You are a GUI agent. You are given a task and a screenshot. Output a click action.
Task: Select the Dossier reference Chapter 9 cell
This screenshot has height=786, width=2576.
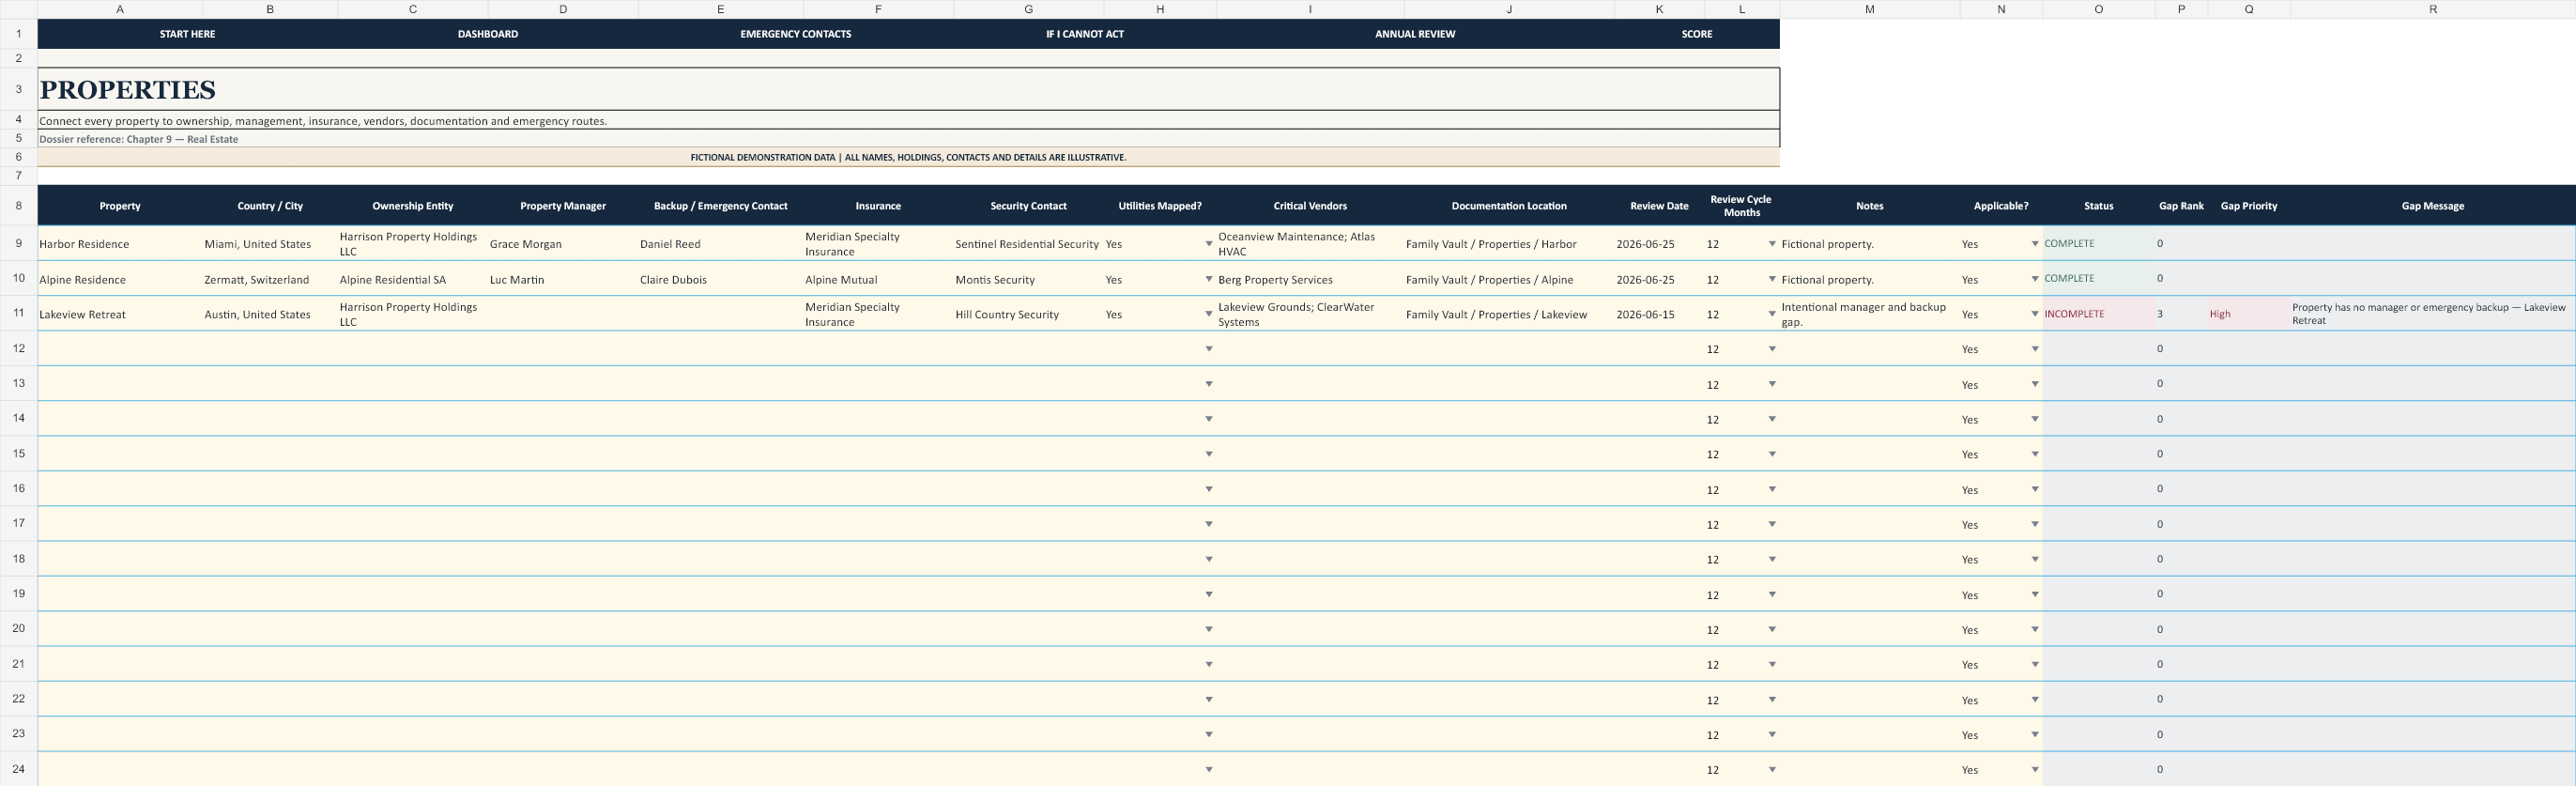pos(909,139)
